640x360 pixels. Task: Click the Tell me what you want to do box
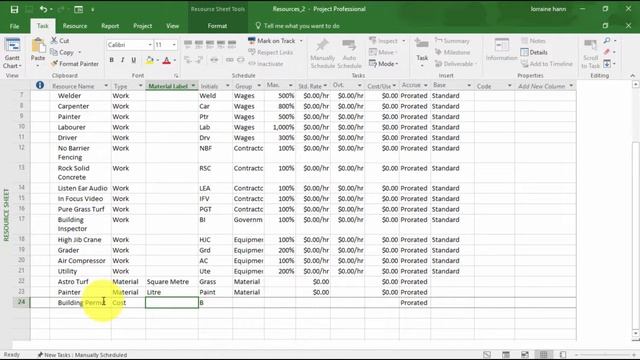pyautogui.click(x=298, y=26)
